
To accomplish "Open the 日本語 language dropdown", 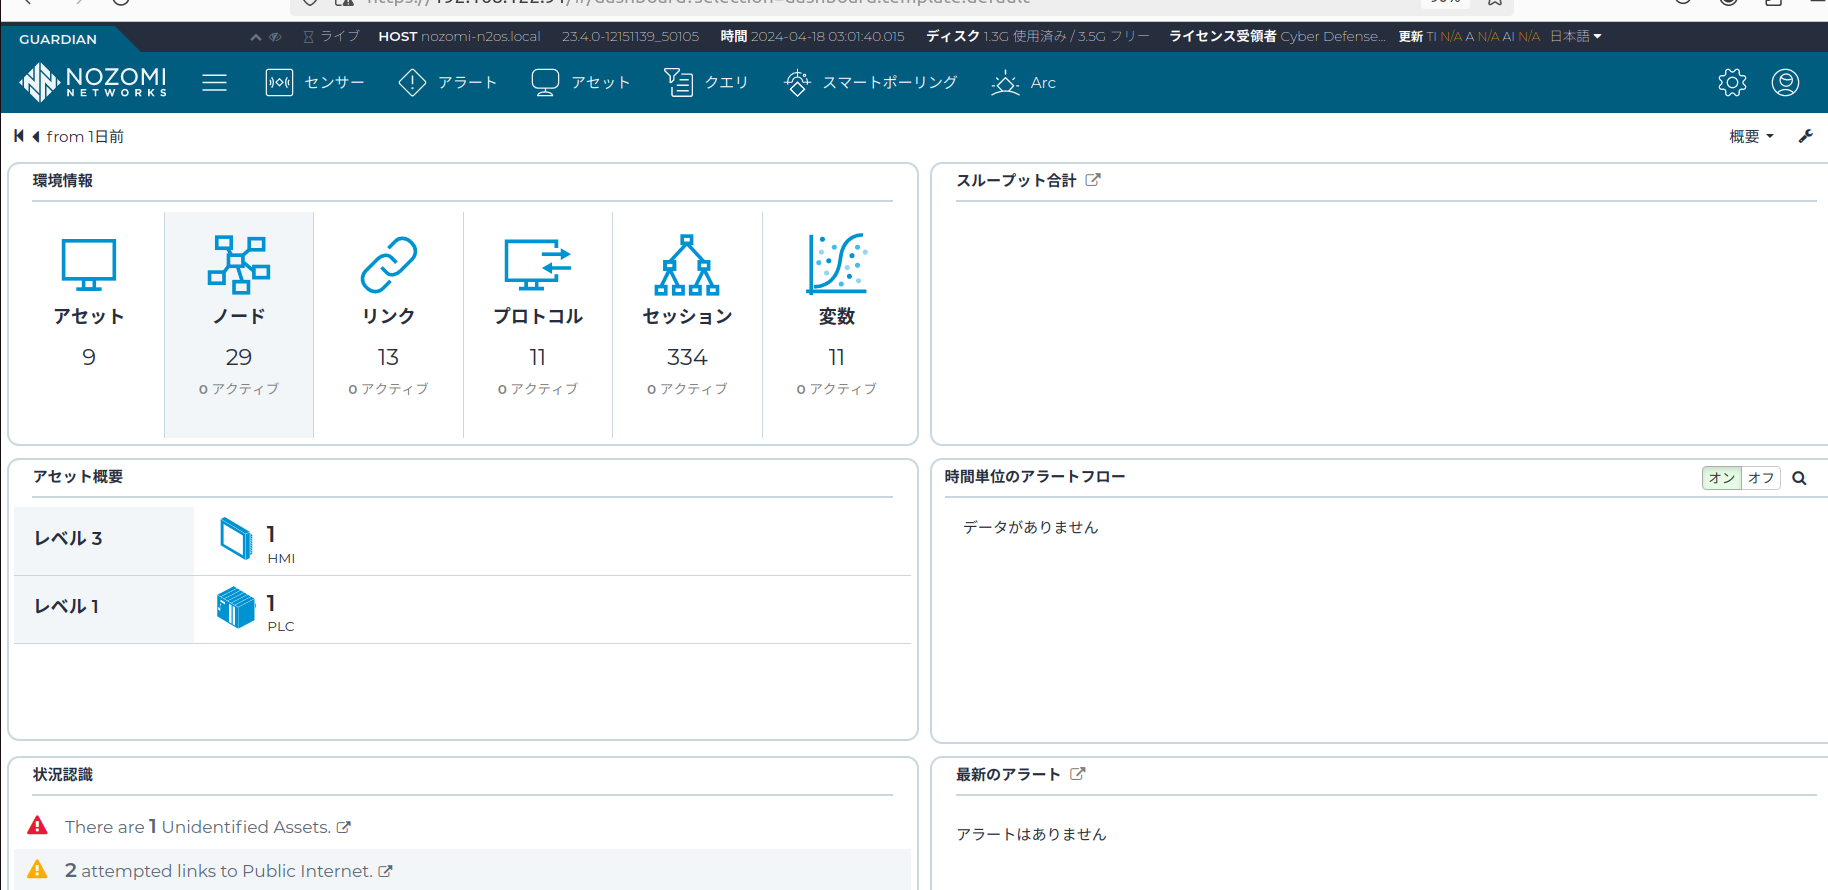I will click(x=1575, y=36).
